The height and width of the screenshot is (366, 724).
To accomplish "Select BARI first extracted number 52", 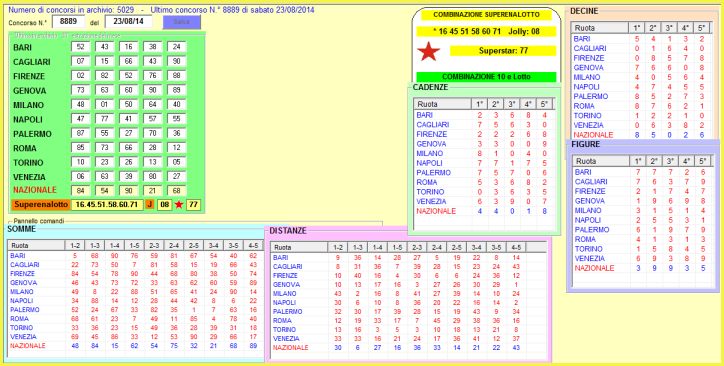I will coord(81,47).
